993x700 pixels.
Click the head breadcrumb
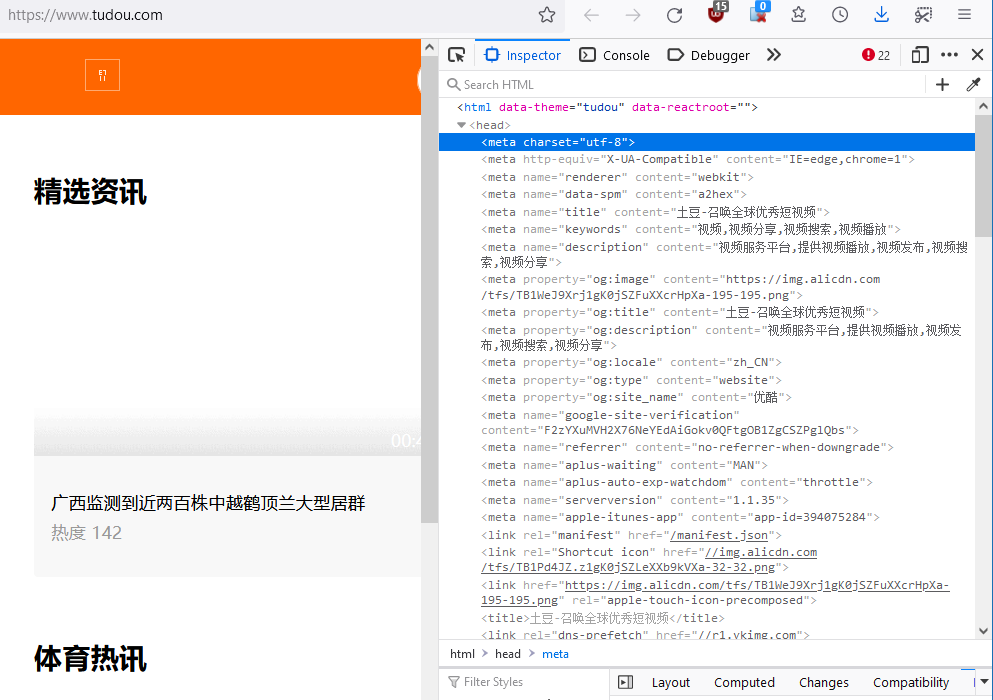click(508, 654)
